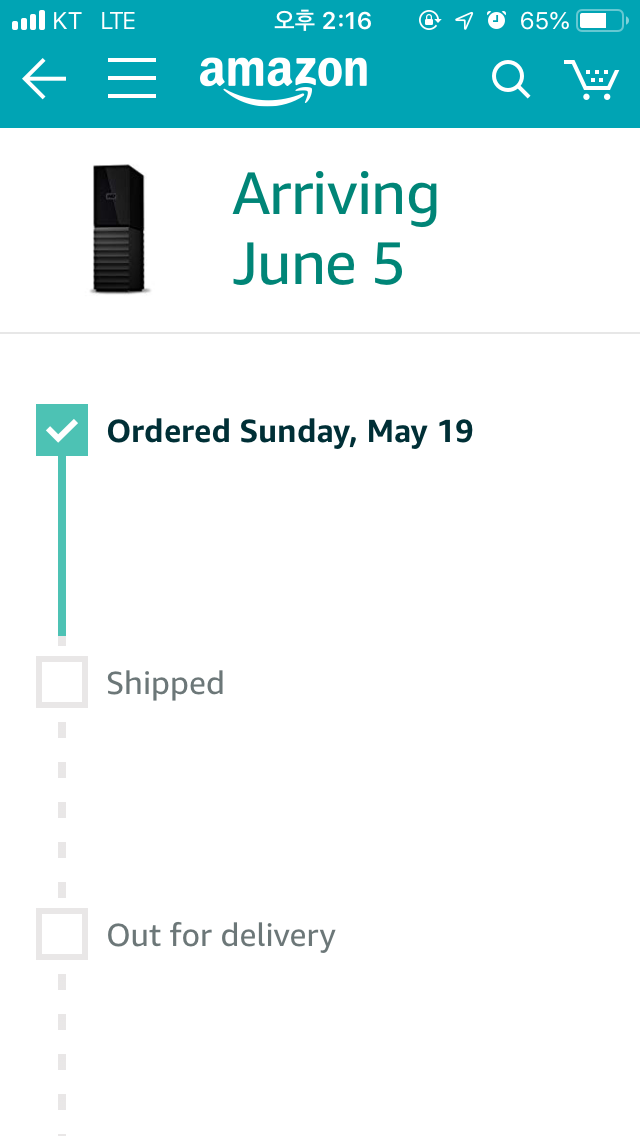Tap the 2:16 clock in status bar
Viewport: 640px width, 1136px height.
coord(323,21)
